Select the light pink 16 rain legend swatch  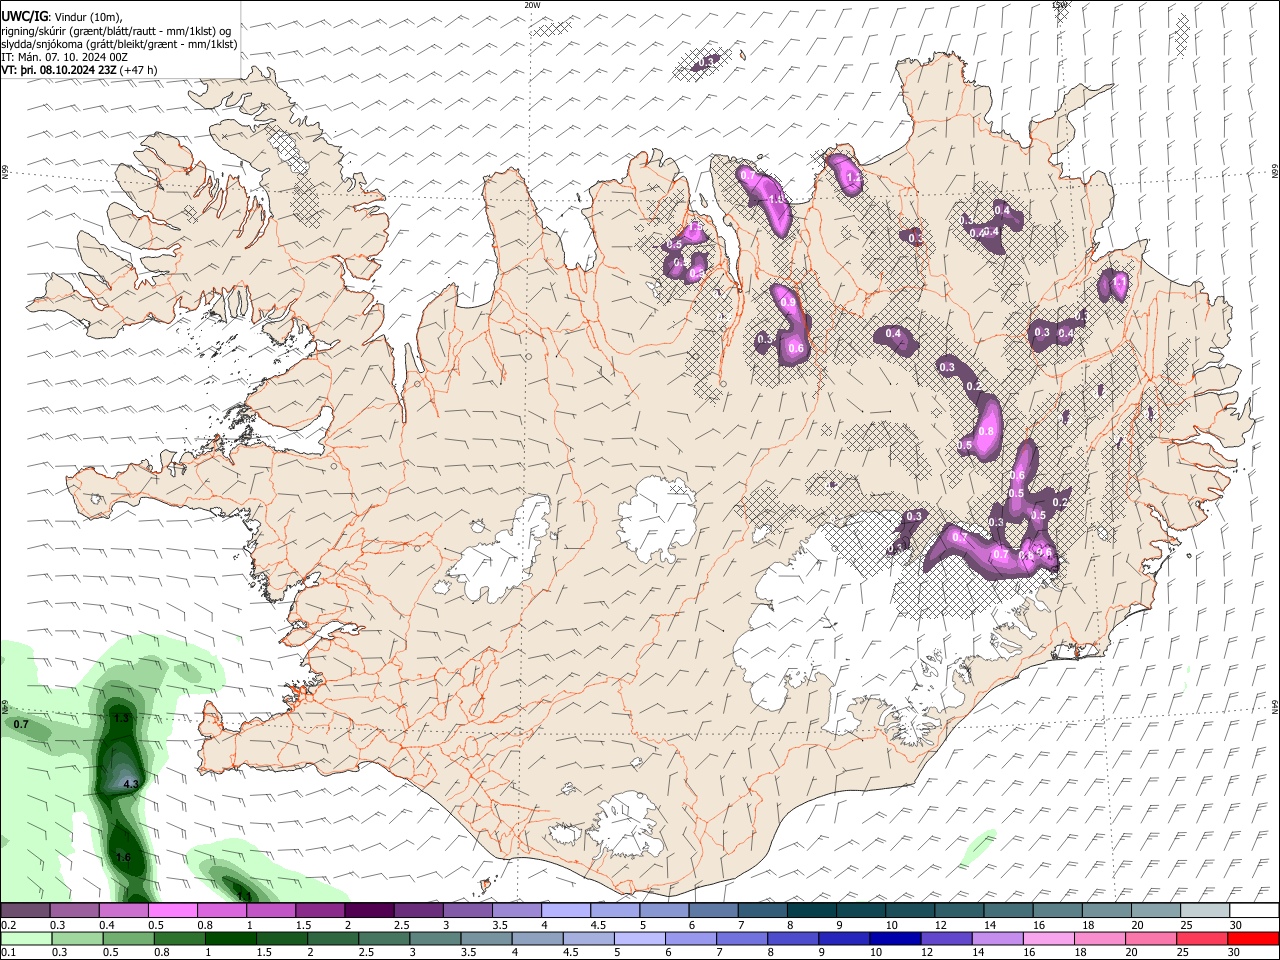tap(1048, 938)
